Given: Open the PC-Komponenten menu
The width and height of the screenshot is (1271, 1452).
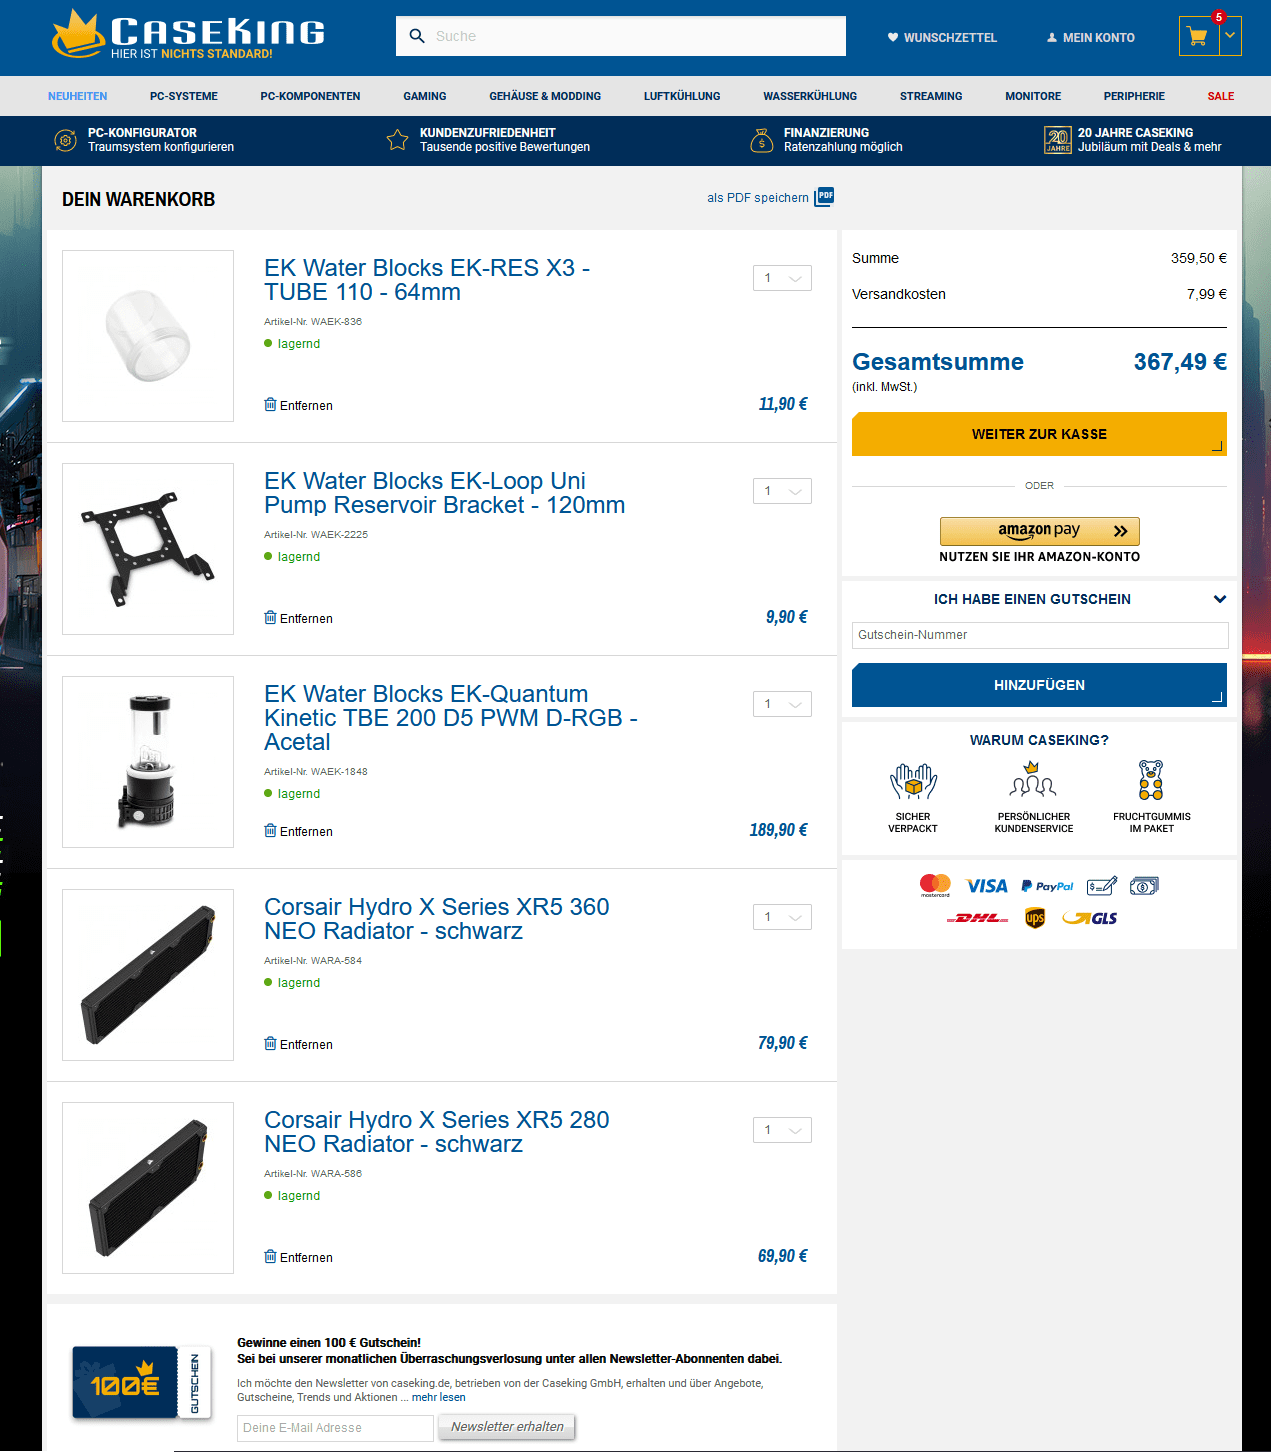Looking at the screenshot, I should point(310,96).
